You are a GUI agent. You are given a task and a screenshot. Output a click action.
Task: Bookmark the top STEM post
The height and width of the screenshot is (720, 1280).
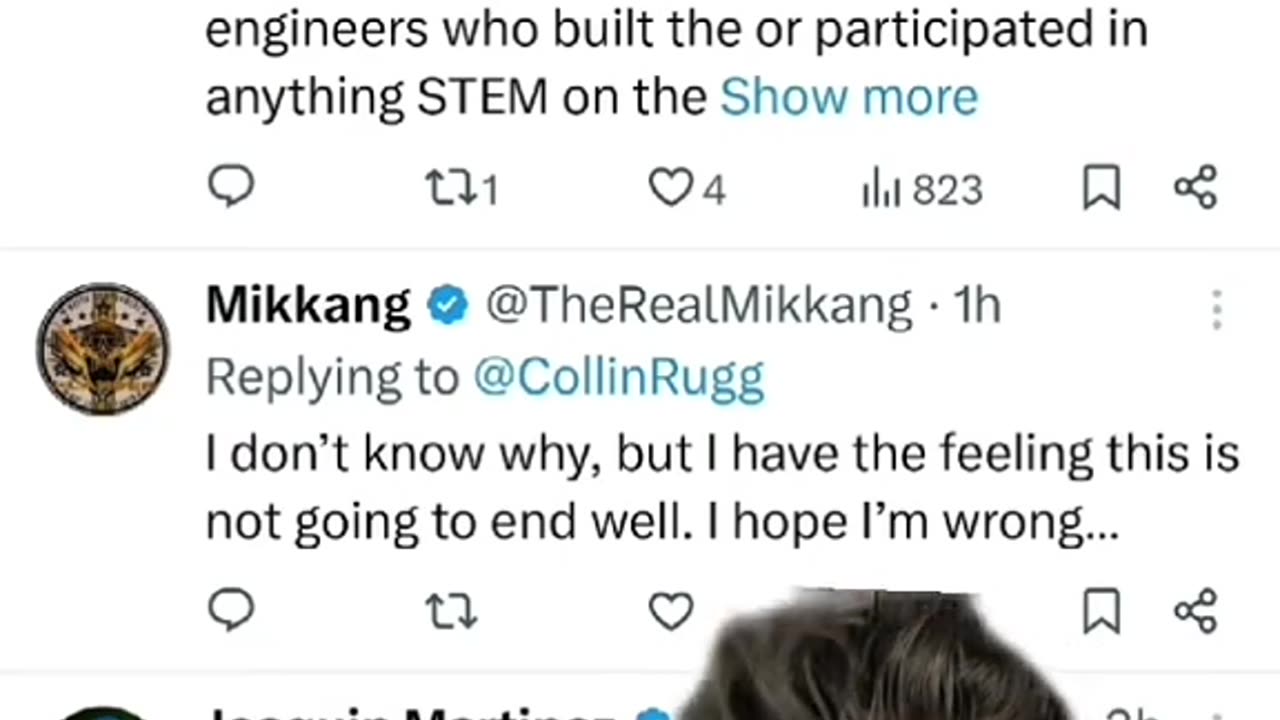(1101, 188)
